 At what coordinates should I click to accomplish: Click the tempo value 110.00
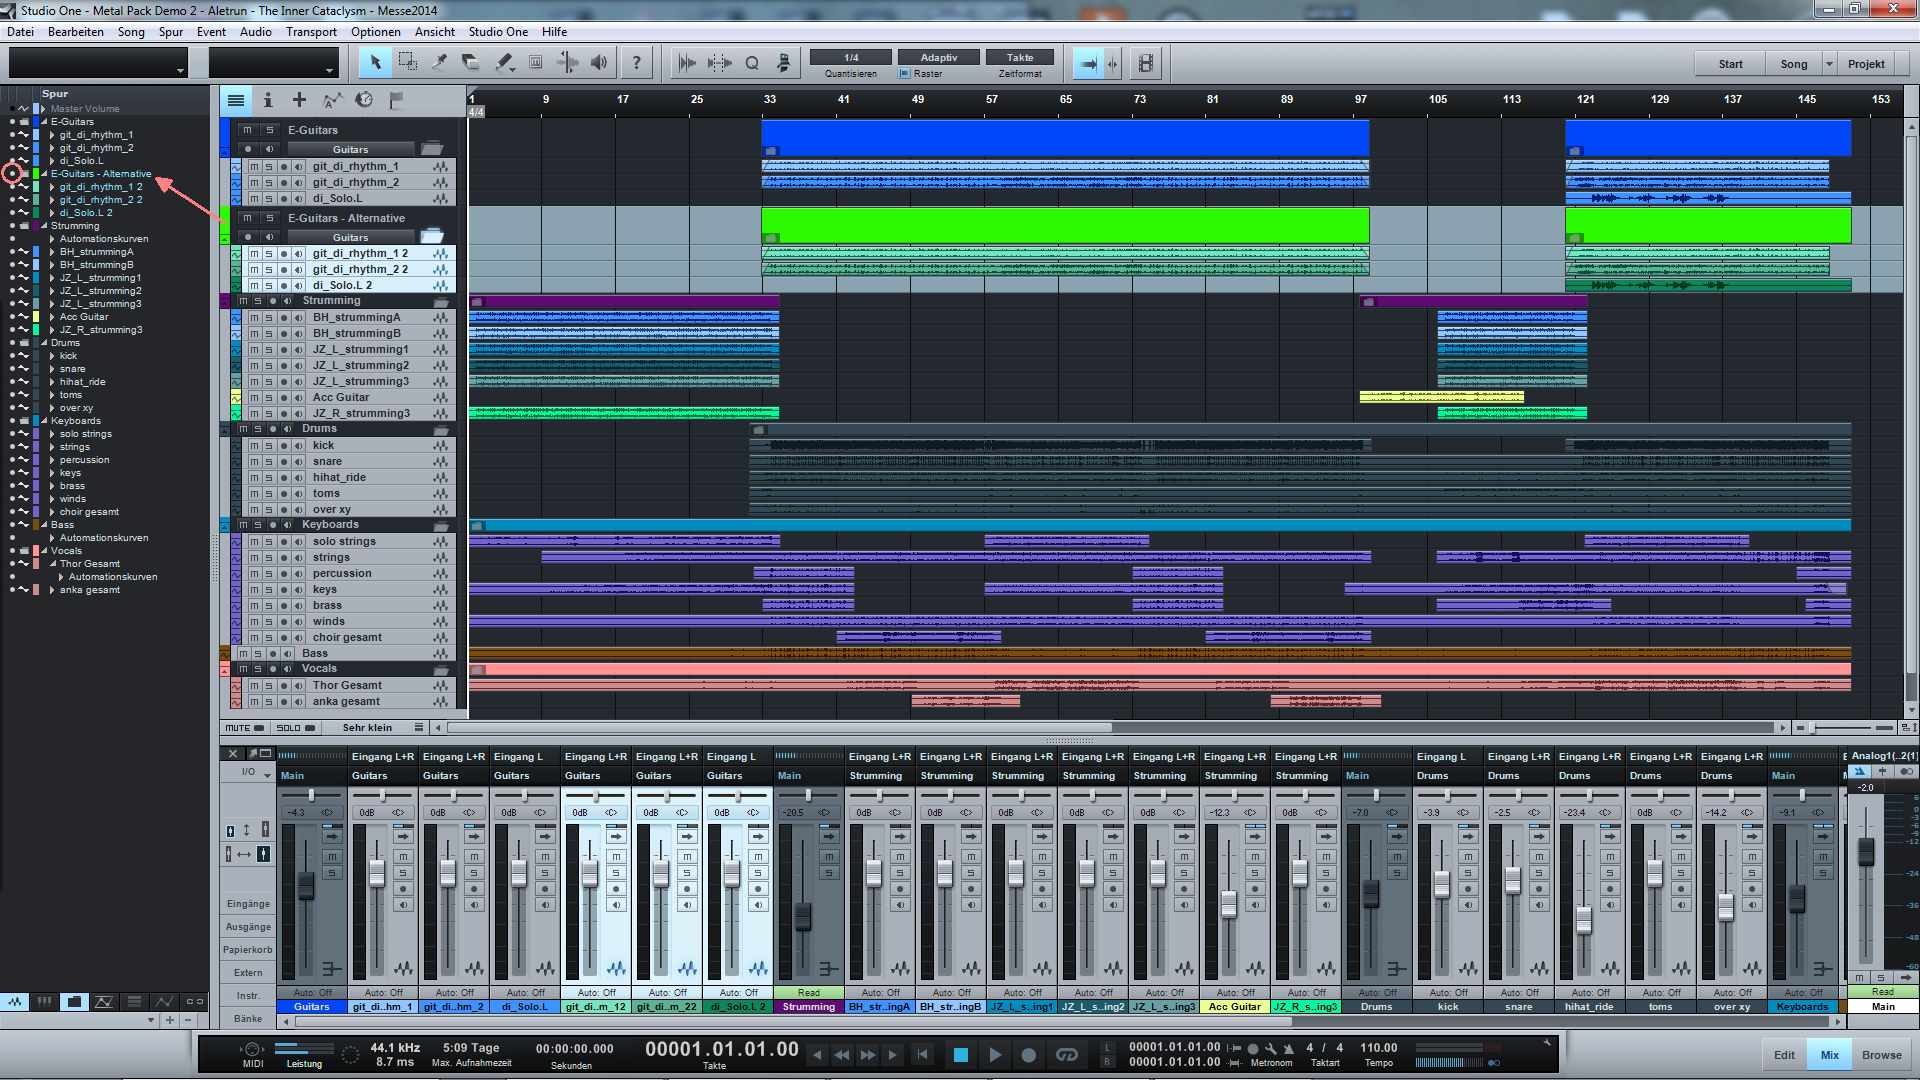pyautogui.click(x=1379, y=1048)
